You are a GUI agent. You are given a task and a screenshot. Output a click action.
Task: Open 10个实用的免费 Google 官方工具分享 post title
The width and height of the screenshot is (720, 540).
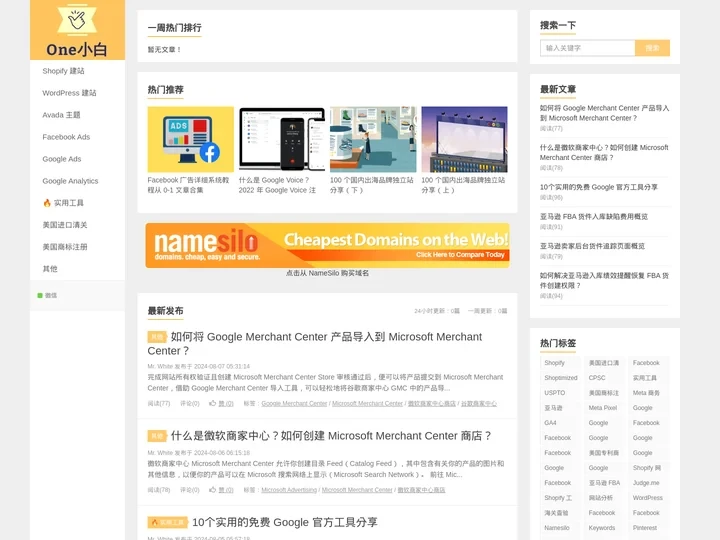point(285,523)
